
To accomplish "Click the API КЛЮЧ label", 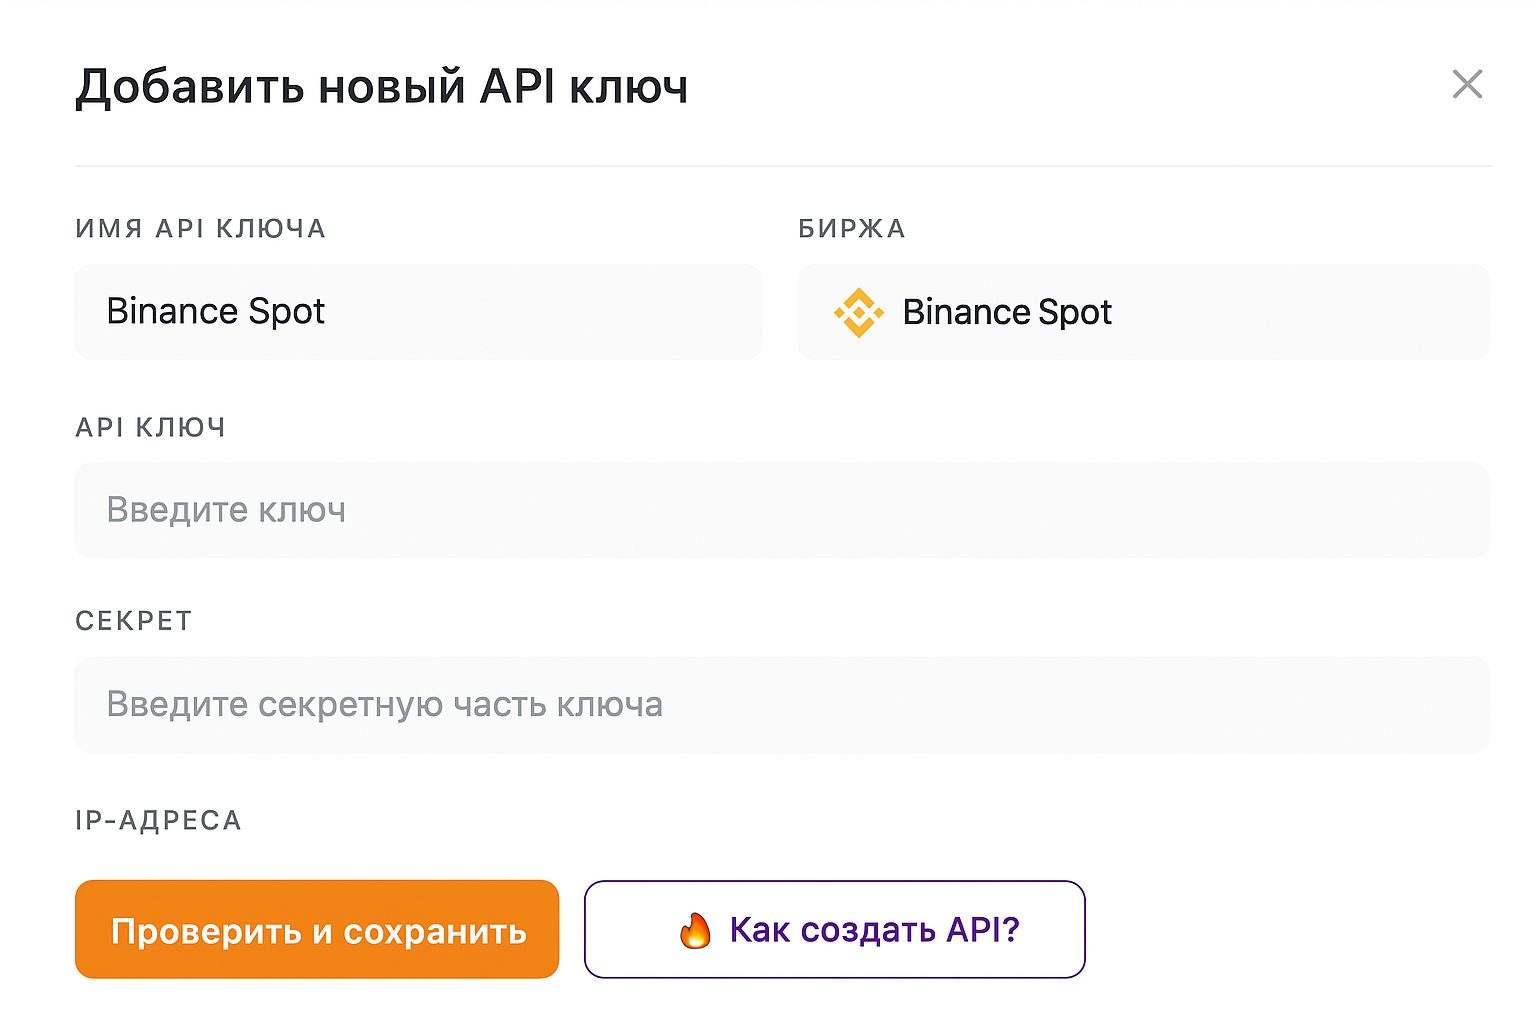I will [151, 428].
